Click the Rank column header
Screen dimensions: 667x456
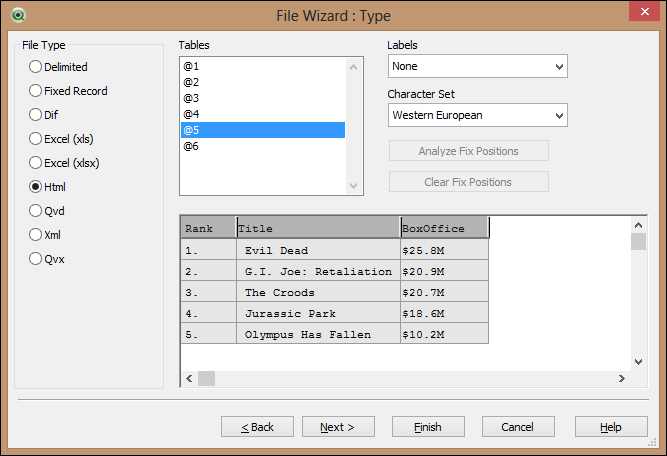208,228
